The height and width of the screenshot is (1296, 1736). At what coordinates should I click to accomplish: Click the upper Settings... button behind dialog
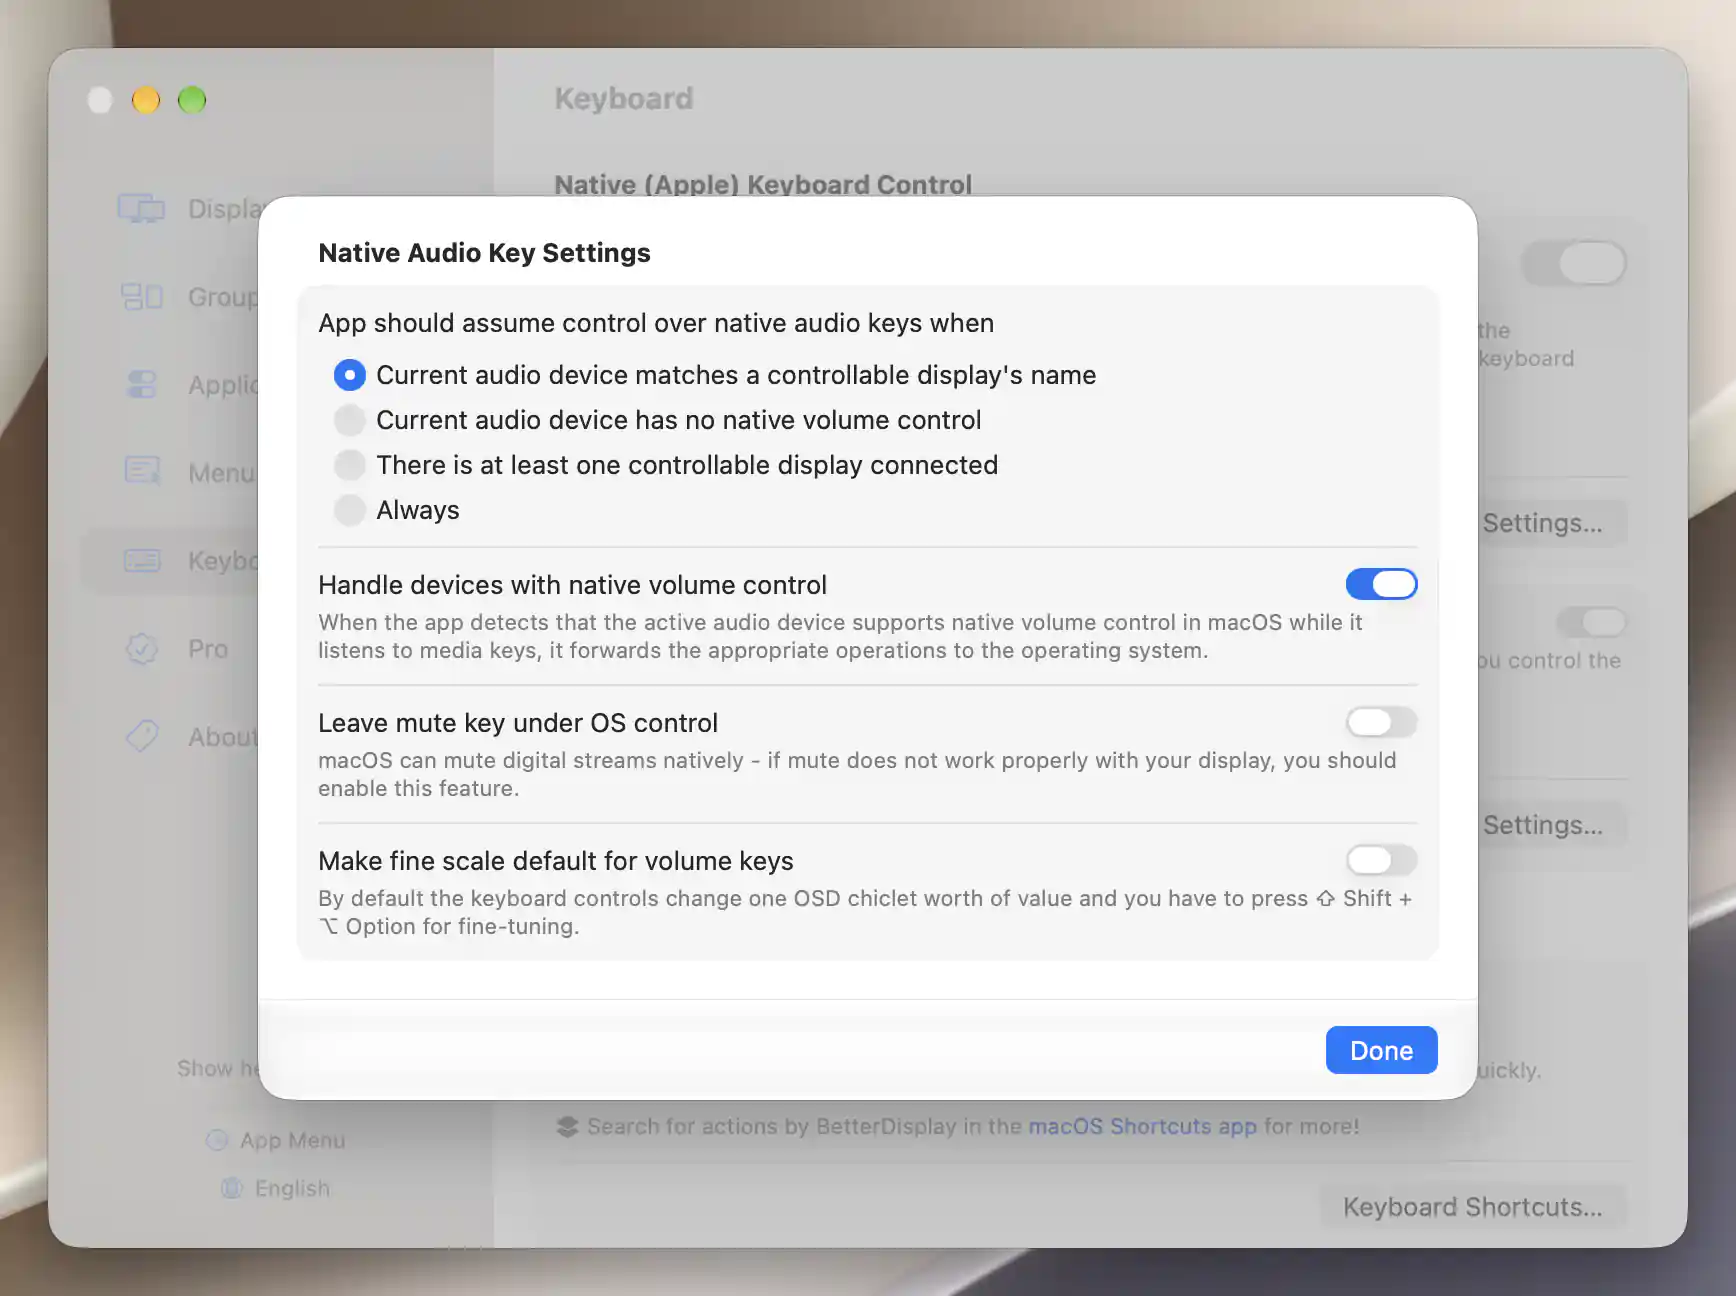pos(1552,523)
